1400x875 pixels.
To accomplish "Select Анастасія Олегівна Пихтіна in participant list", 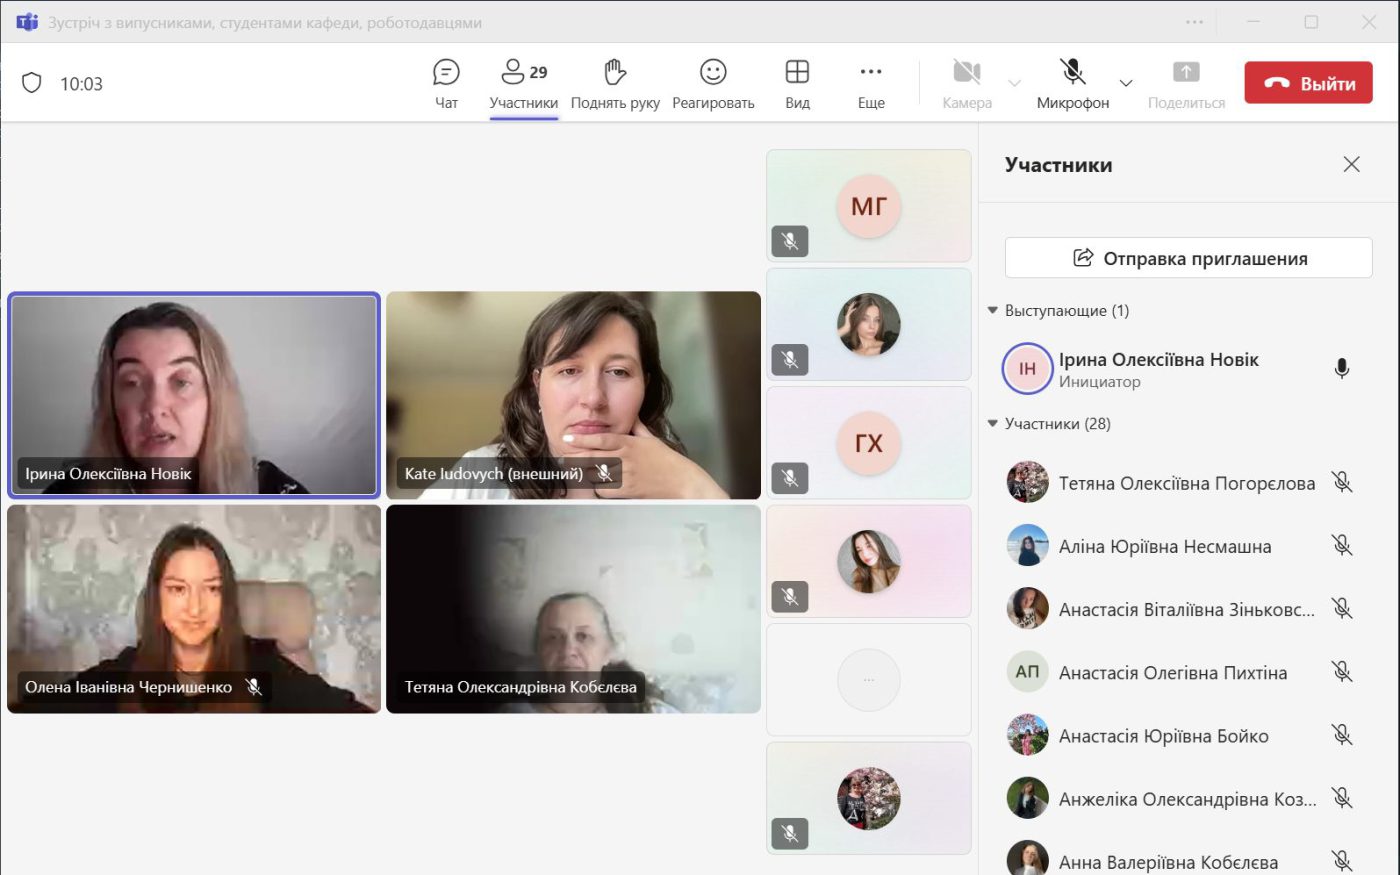I will (x=1172, y=673).
